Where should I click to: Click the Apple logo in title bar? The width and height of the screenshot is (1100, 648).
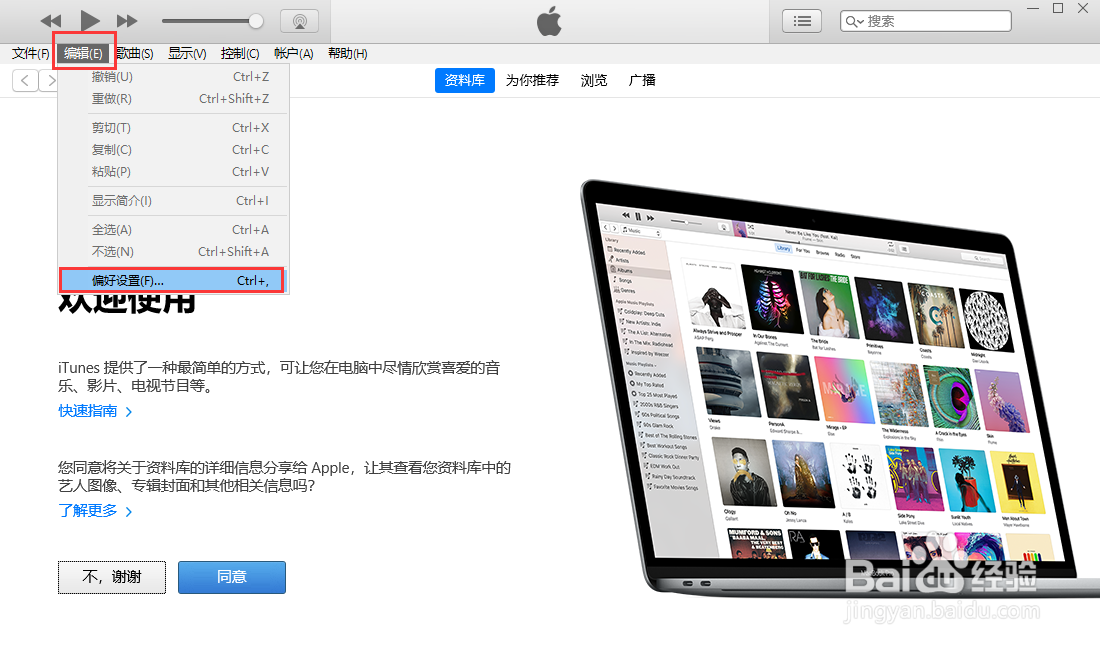549,21
